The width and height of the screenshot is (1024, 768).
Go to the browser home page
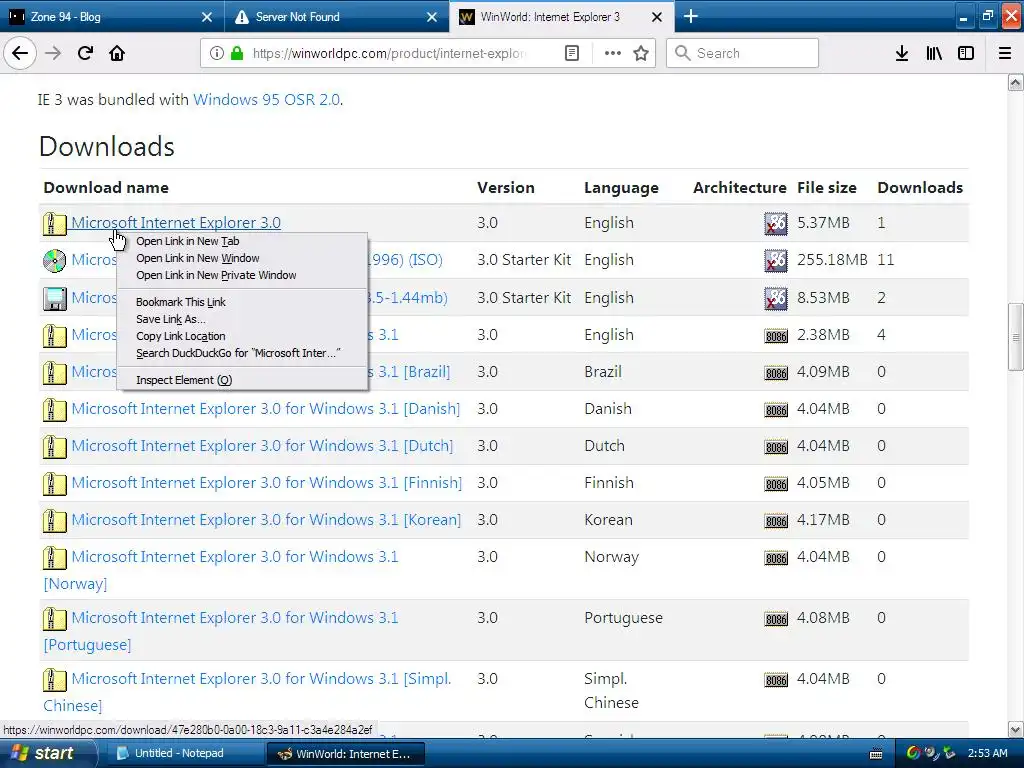pyautogui.click(x=117, y=53)
